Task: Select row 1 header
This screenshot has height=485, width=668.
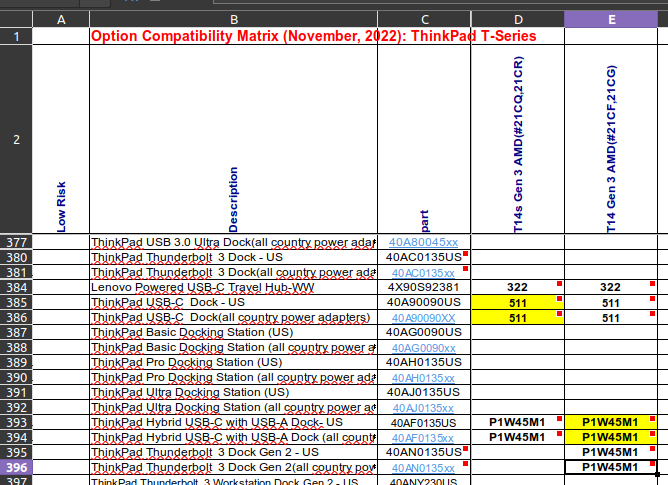Action: pos(16,36)
